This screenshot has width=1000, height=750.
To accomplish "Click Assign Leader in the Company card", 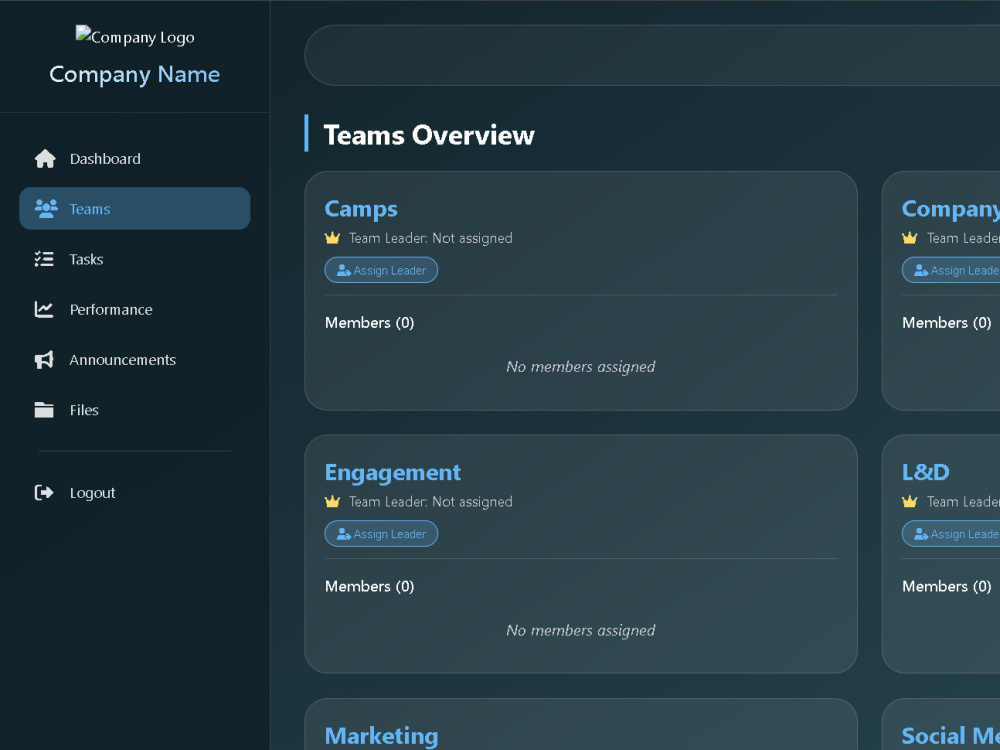I will pyautogui.click(x=951, y=270).
